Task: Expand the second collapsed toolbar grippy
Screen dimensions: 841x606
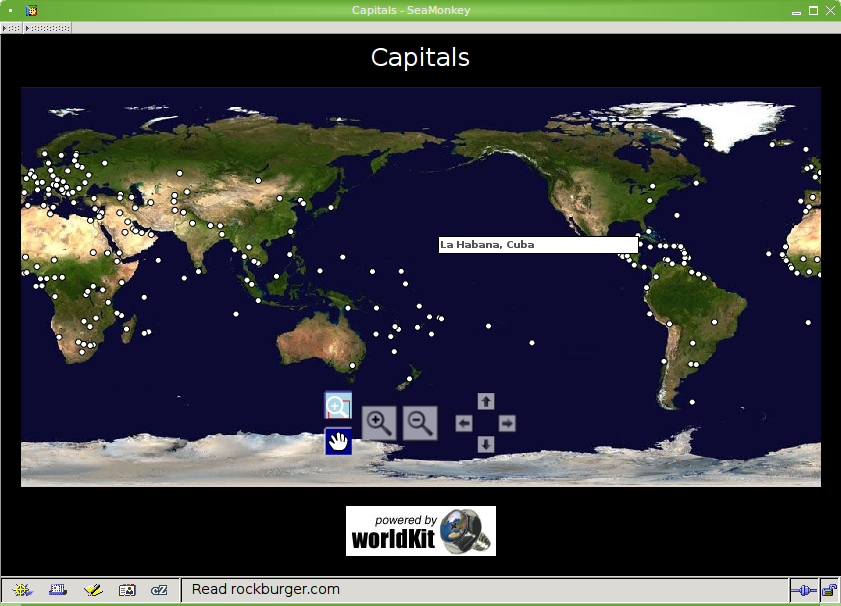Action: point(47,28)
